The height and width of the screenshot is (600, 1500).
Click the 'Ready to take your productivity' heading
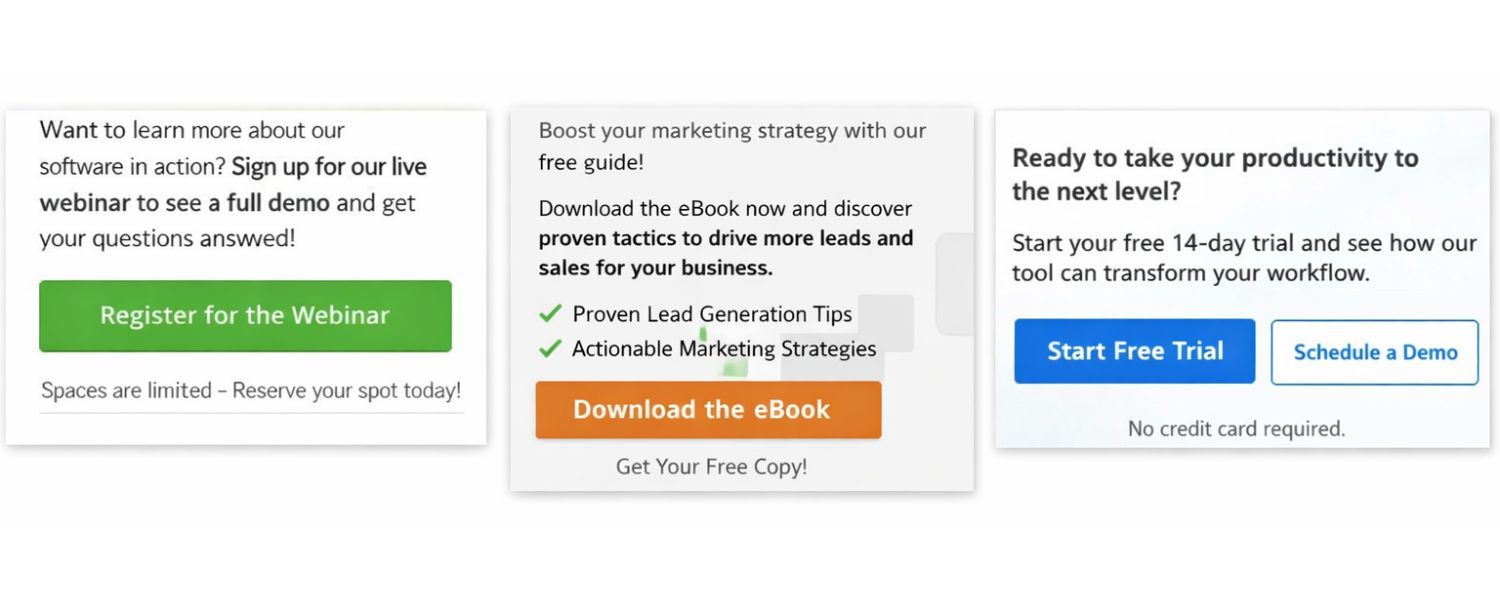[x=1215, y=159]
